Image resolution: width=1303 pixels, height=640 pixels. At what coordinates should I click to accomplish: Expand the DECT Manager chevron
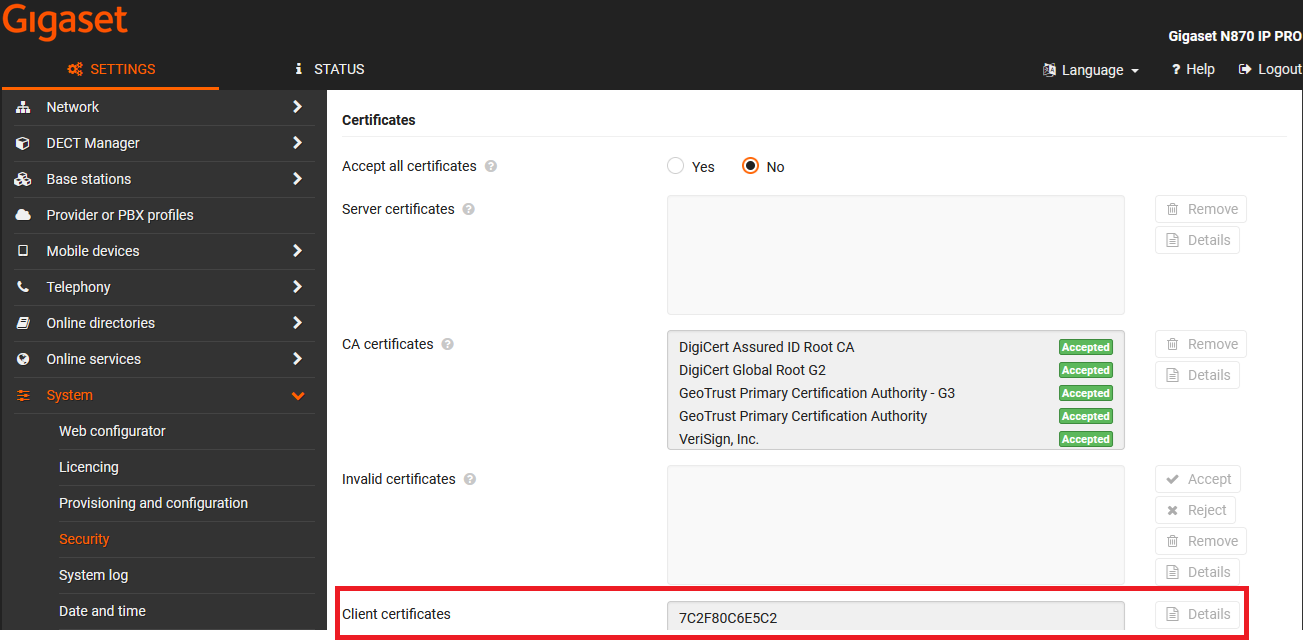[x=297, y=143]
